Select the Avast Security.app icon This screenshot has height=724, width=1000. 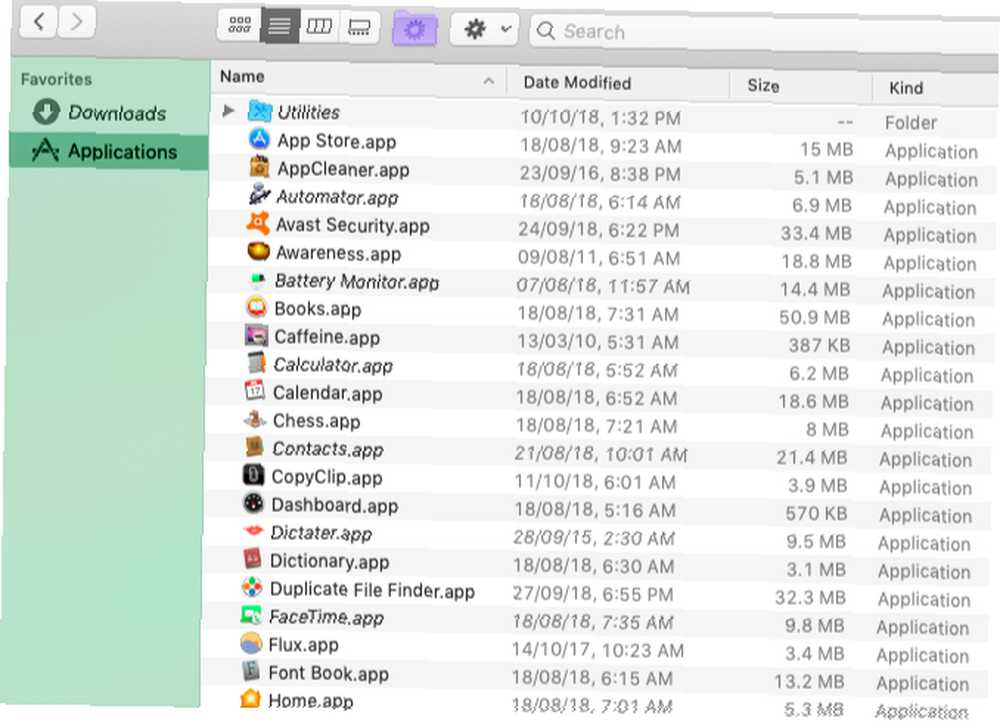(x=258, y=223)
